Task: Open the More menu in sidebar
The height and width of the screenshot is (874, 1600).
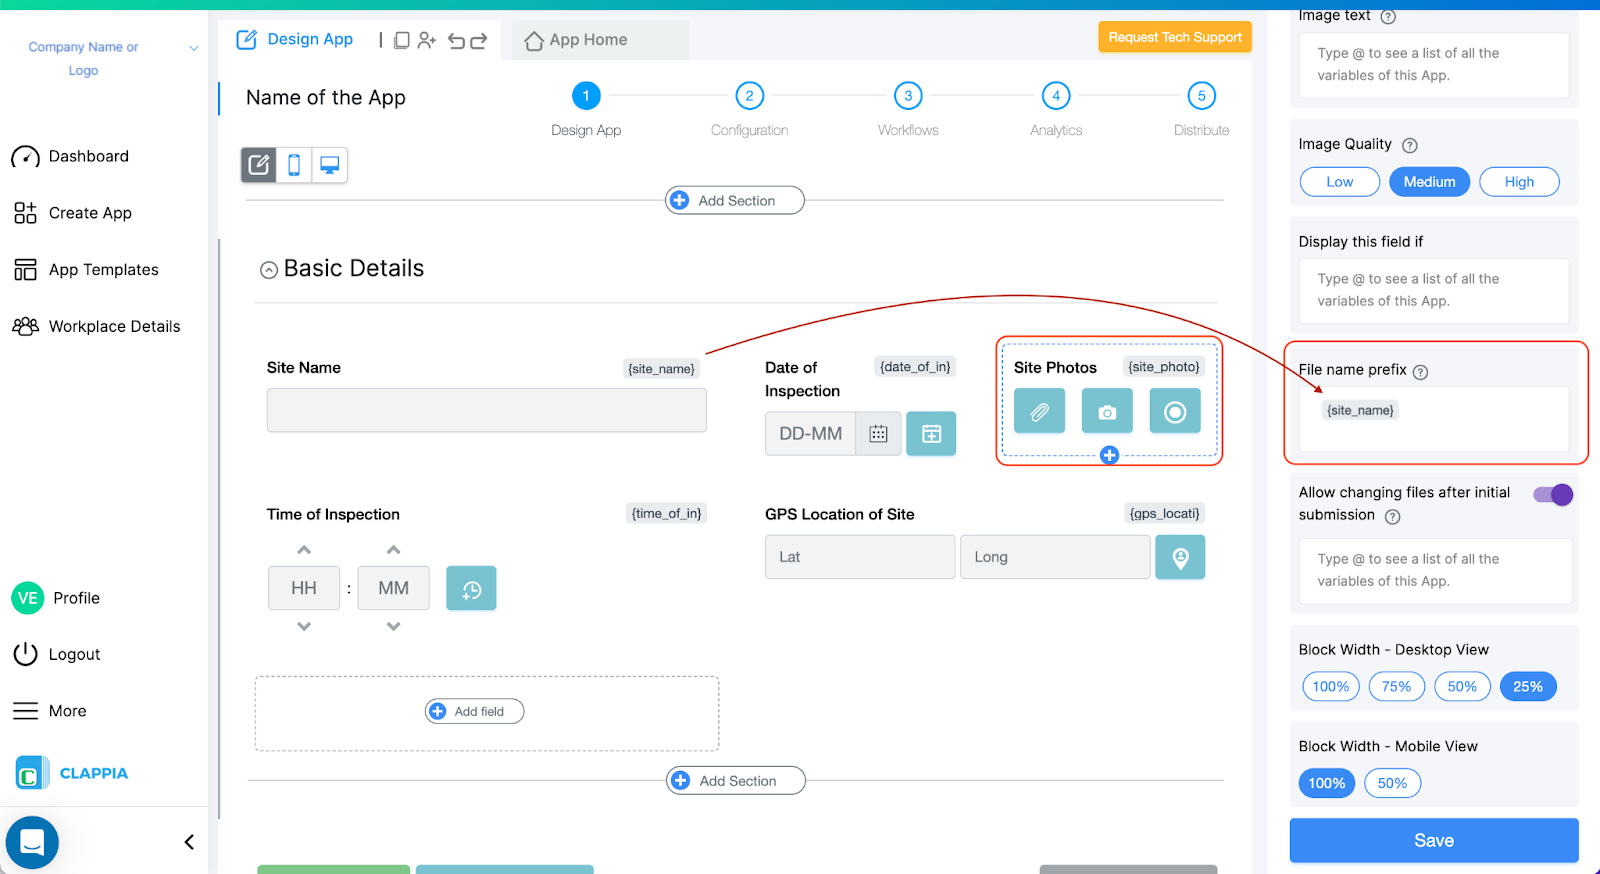Action: click(50, 711)
